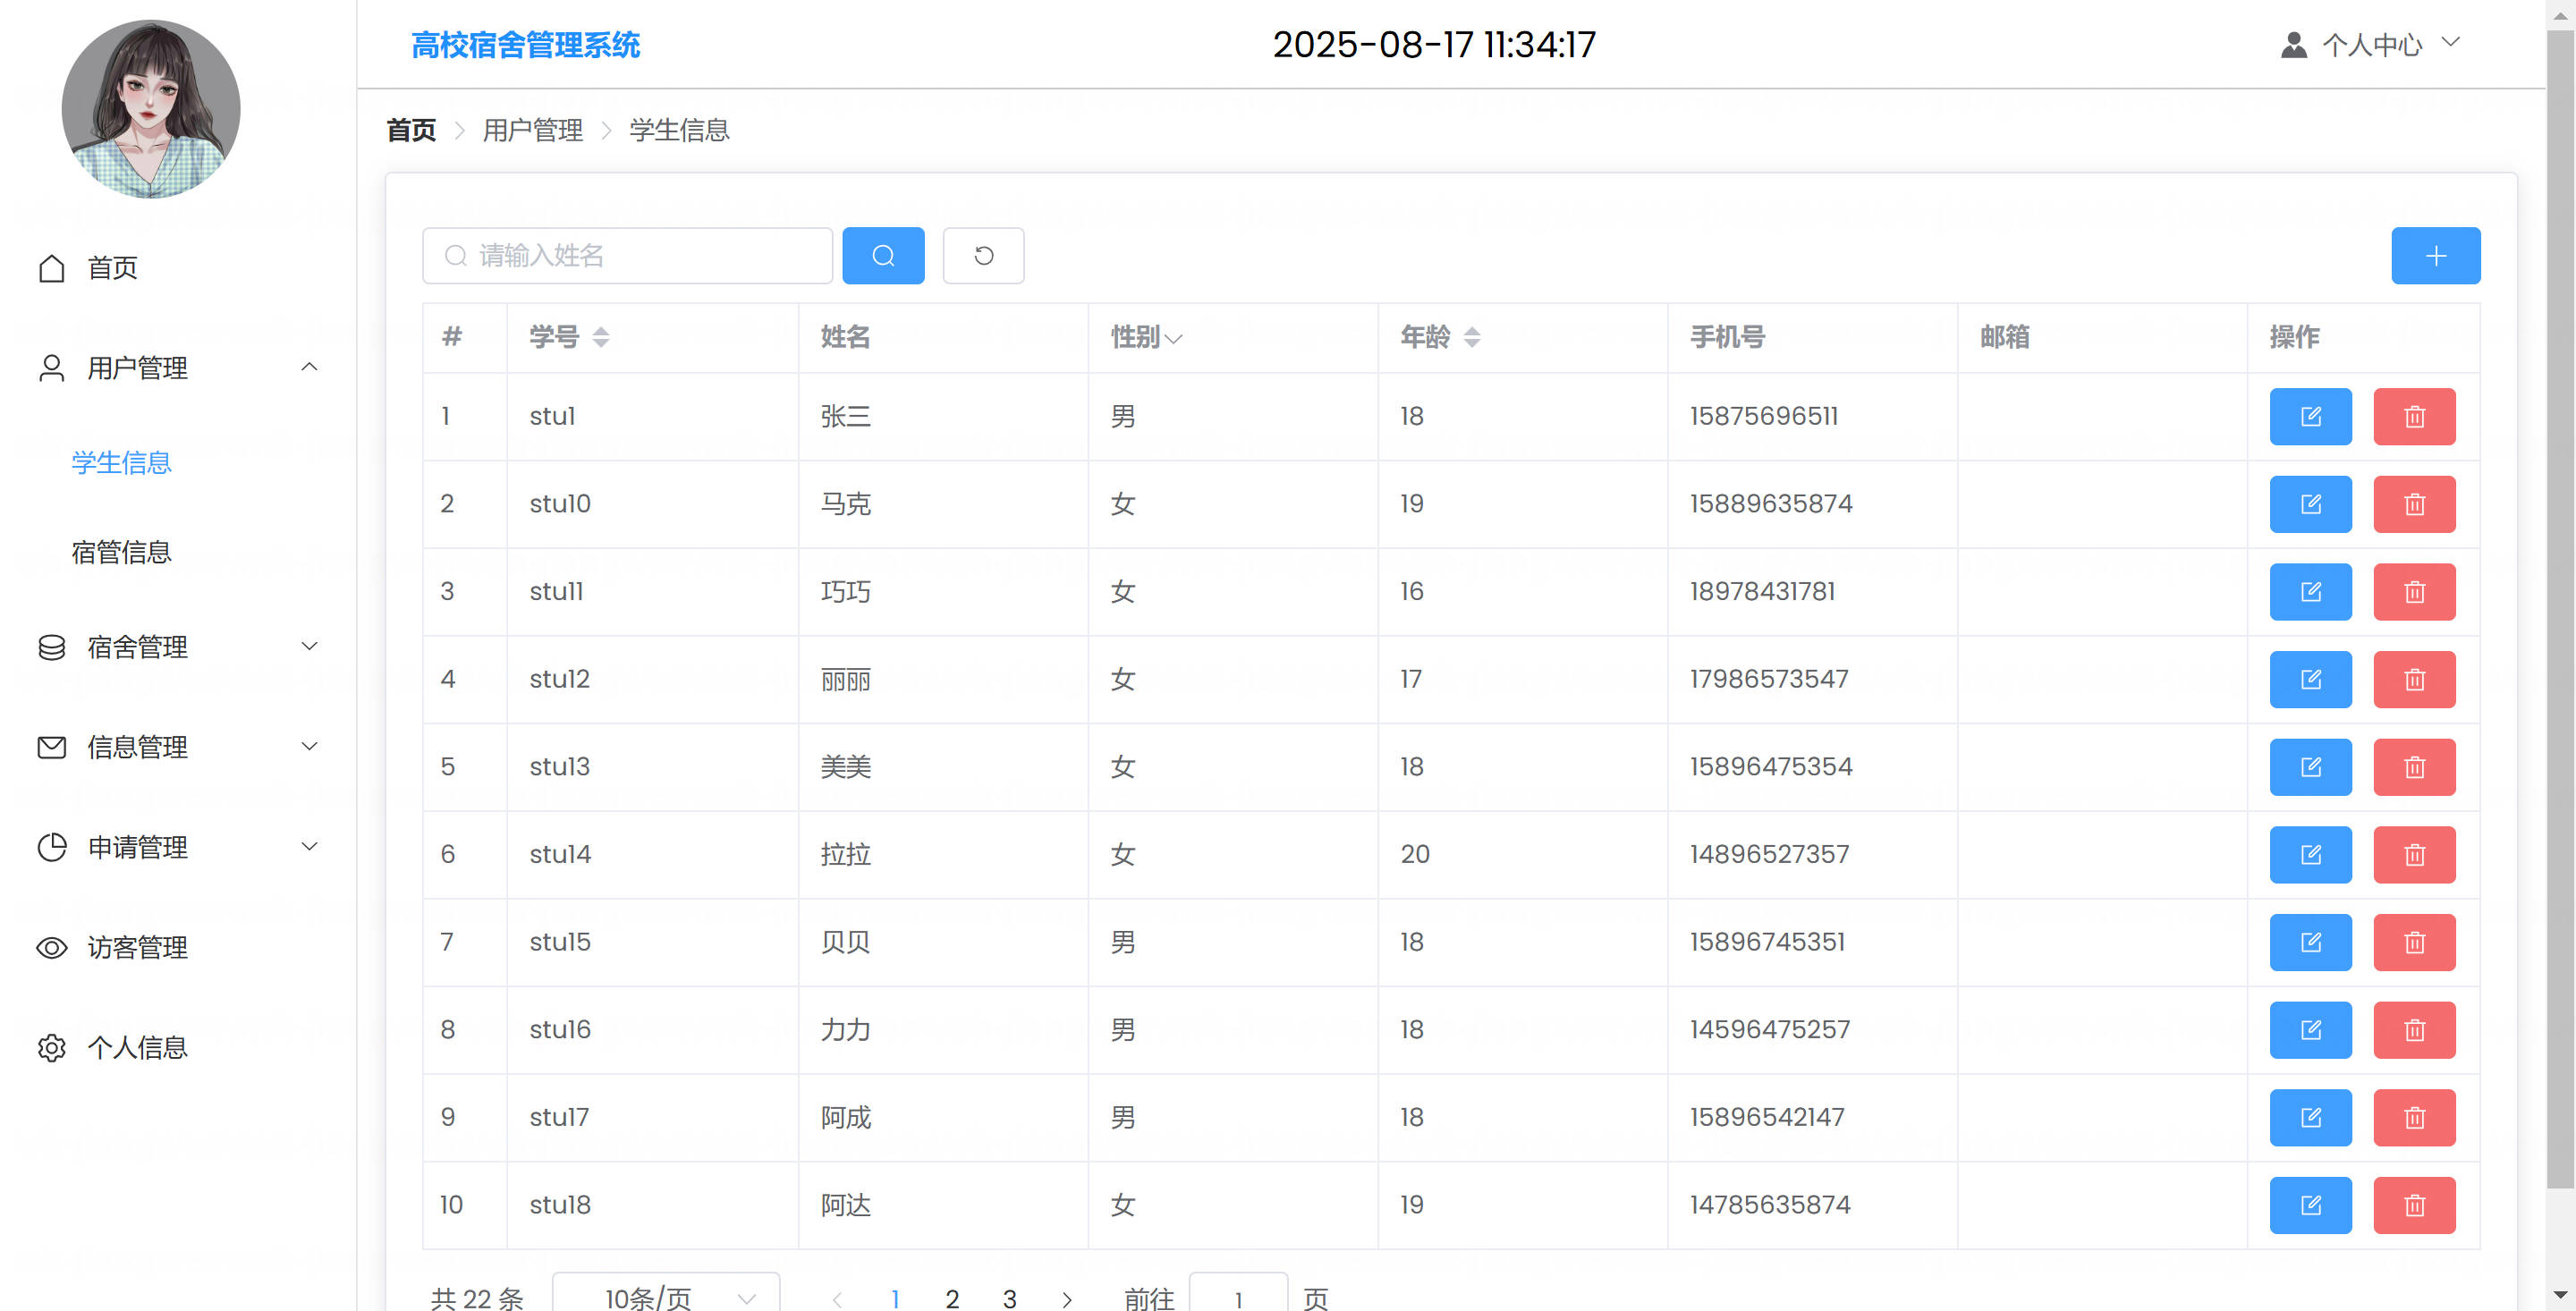This screenshot has height=1311, width=2576.
Task: Click the 用户管理 breadcrumb
Action: pos(532,130)
